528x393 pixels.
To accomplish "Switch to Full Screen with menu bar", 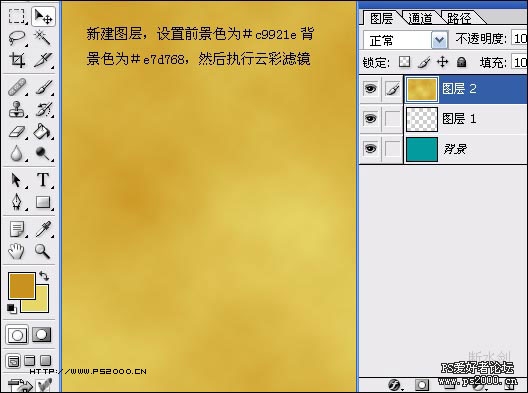I will 30,361.
